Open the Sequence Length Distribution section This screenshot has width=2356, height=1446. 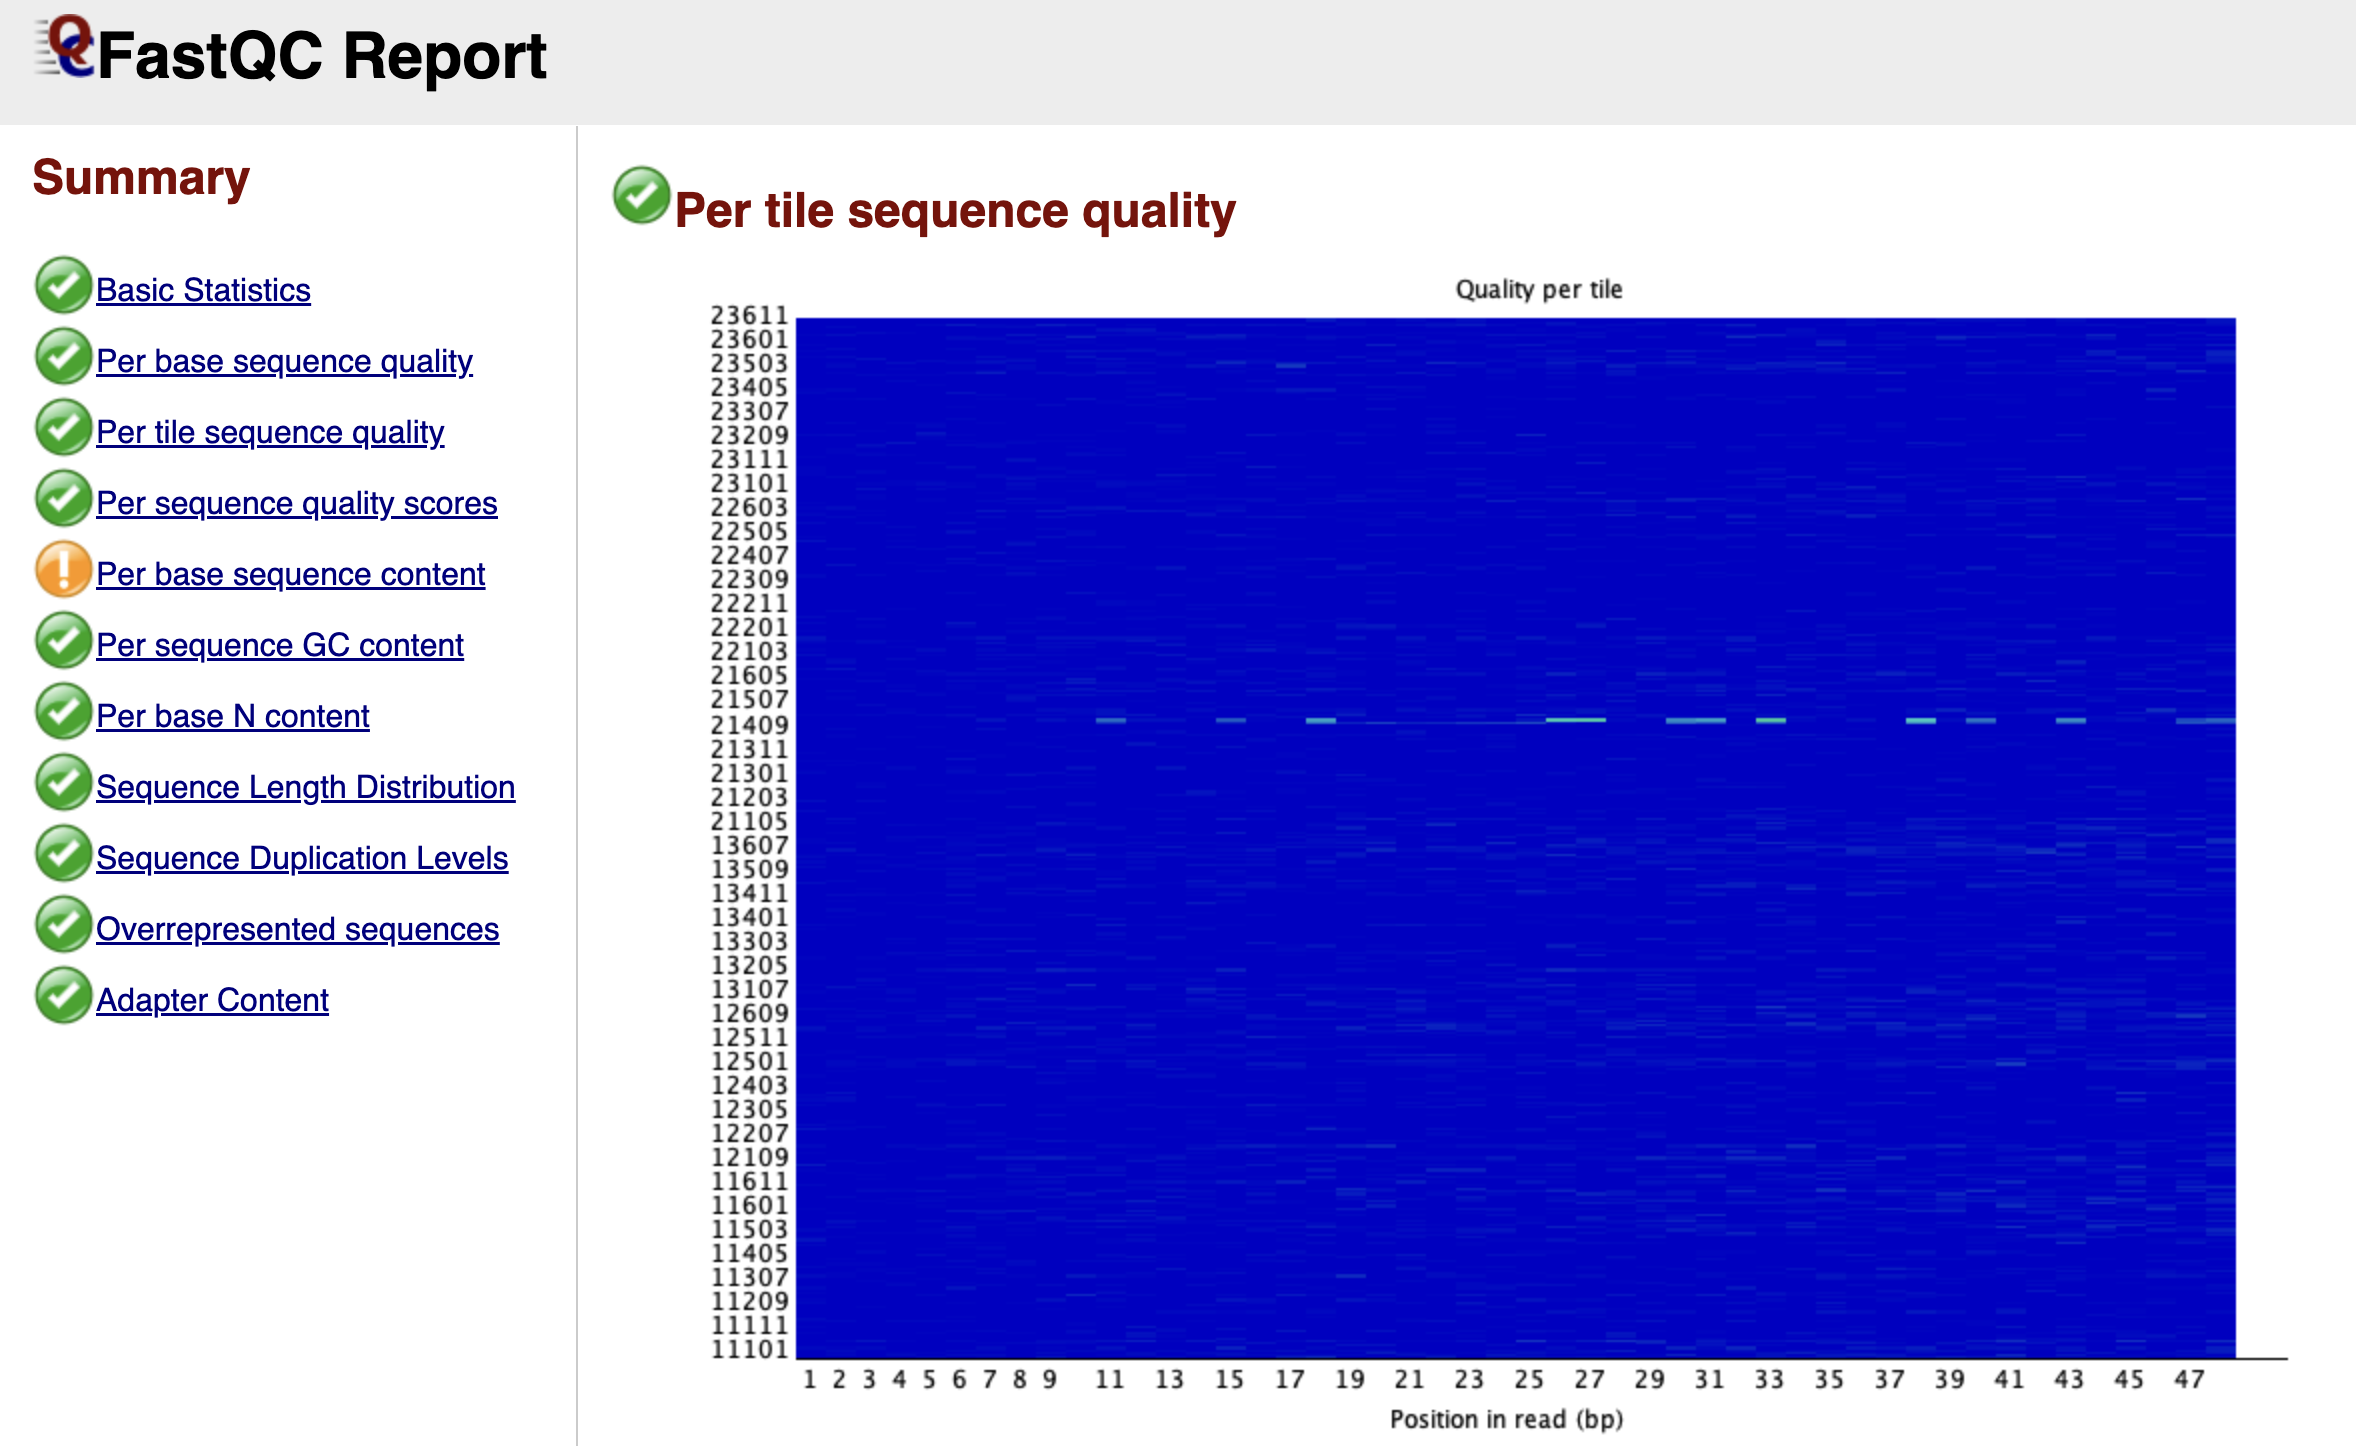305,787
